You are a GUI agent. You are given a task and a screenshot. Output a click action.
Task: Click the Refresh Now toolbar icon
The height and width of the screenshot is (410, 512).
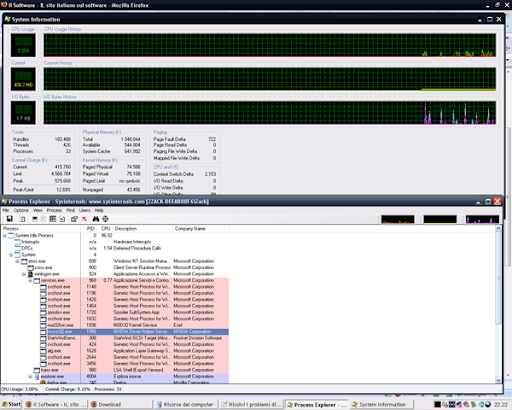pos(22,219)
